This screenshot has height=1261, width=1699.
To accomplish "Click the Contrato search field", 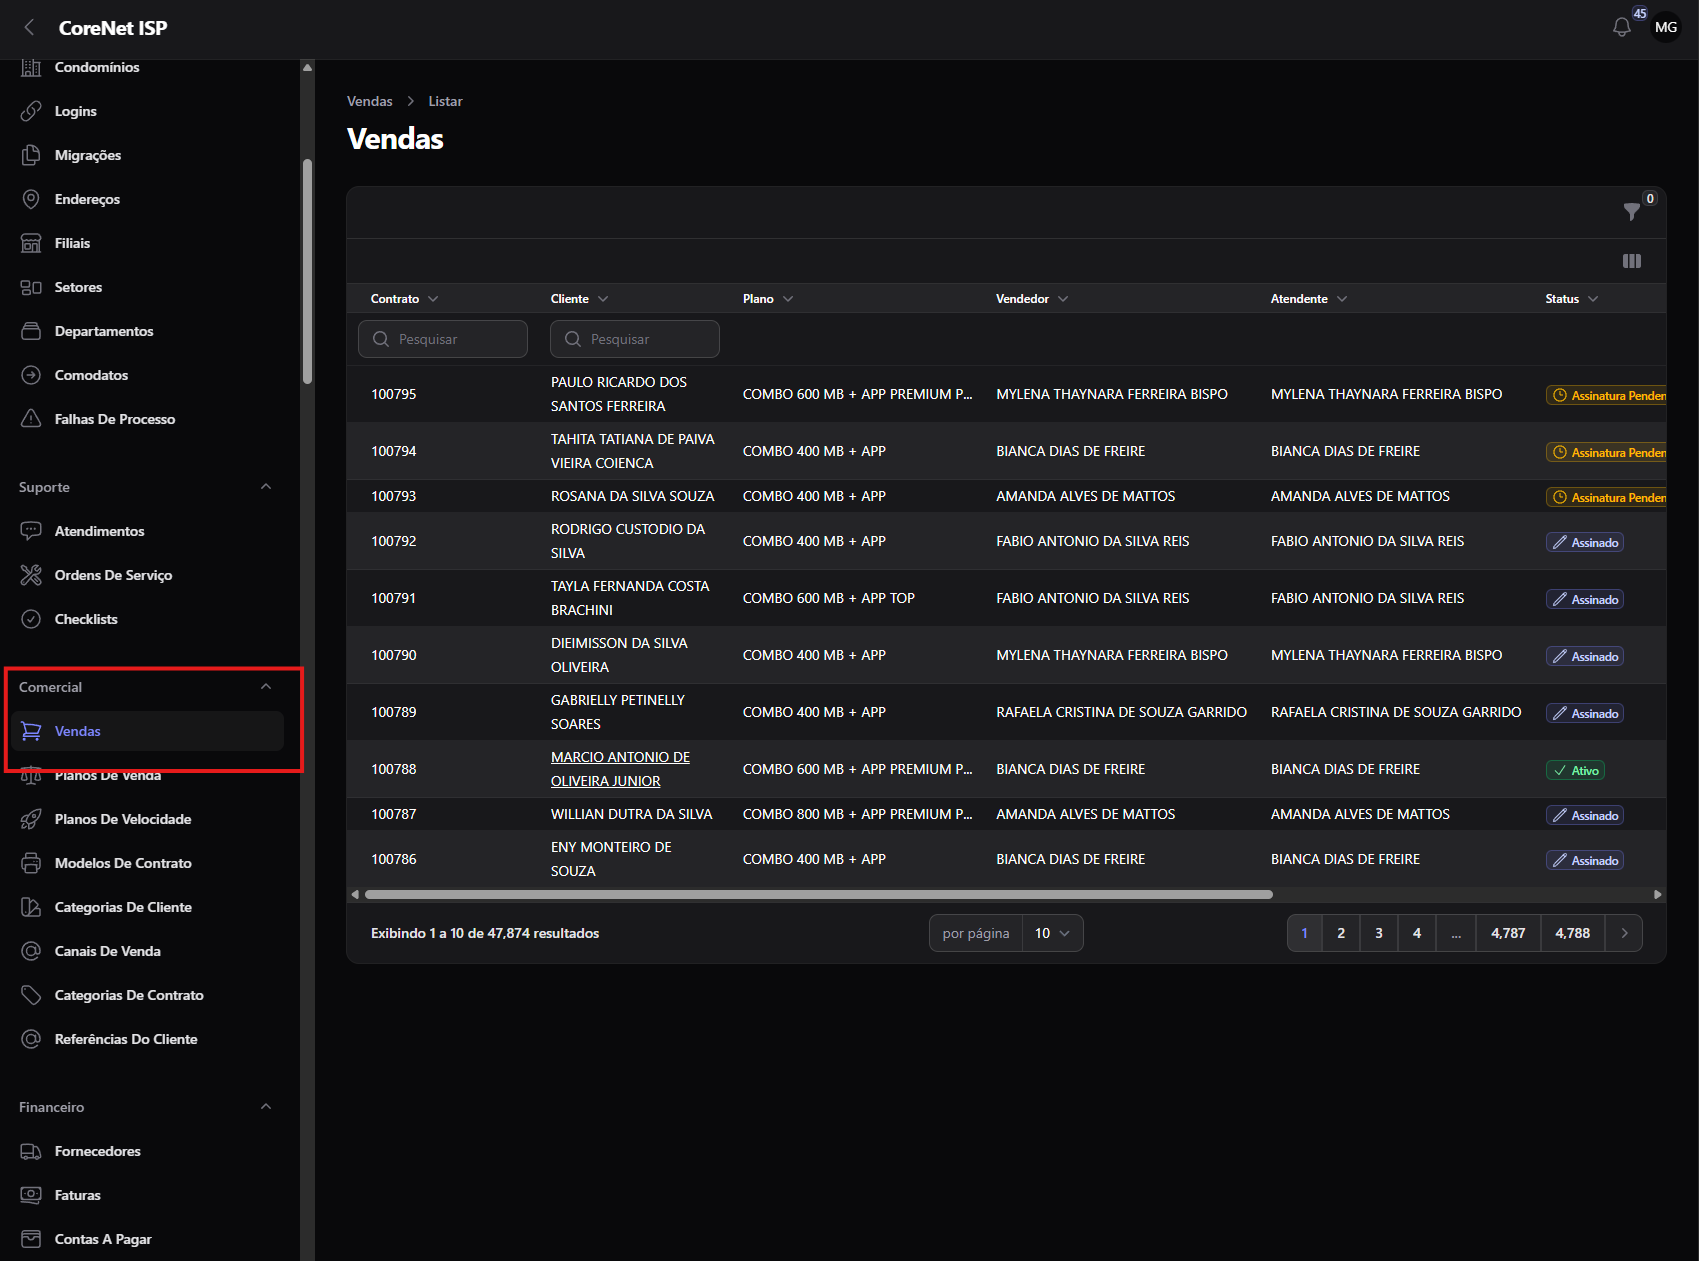I will click(443, 339).
